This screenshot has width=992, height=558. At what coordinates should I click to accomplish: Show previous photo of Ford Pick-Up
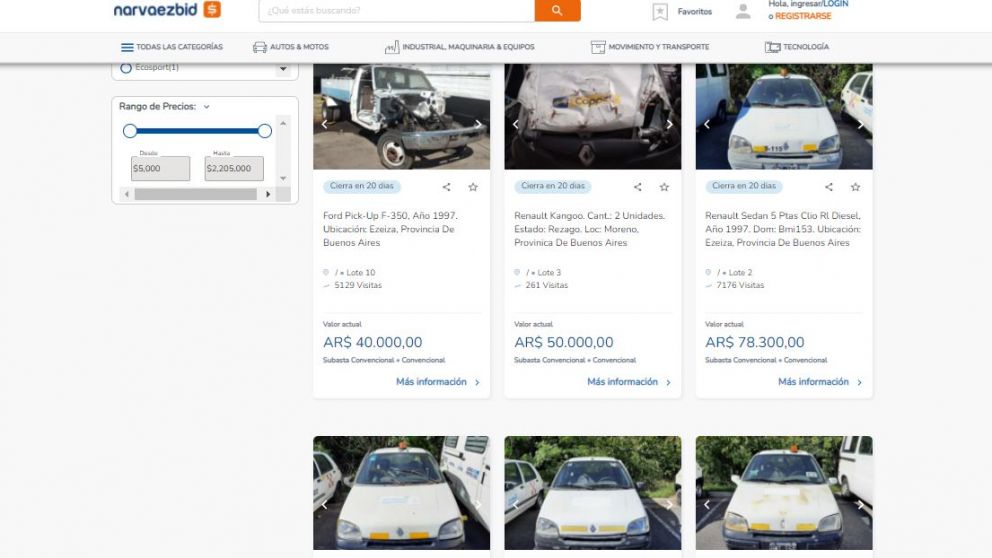coord(325,125)
